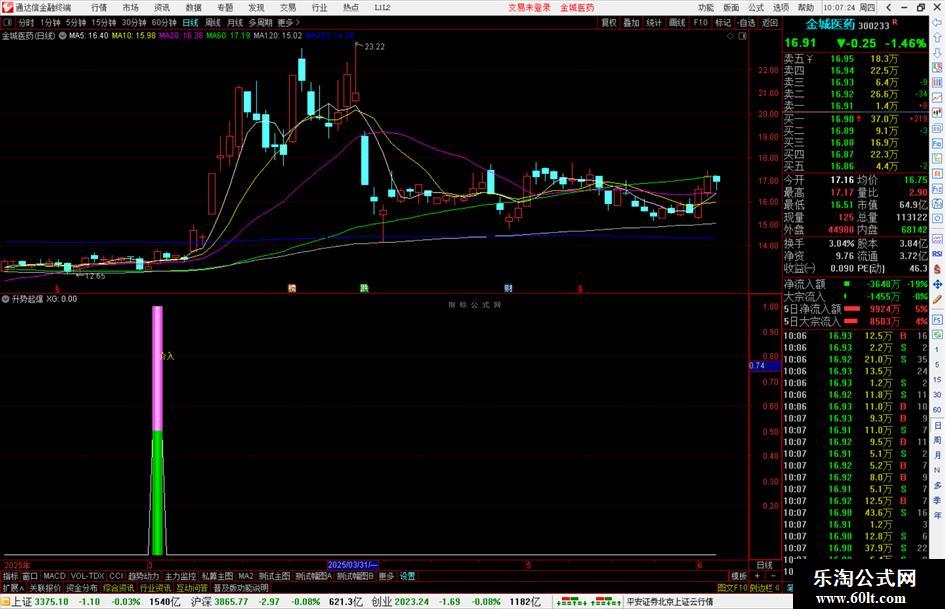Click the left arrow icon in right sidebar
The height and width of the screenshot is (609, 945).
(x=937, y=22)
